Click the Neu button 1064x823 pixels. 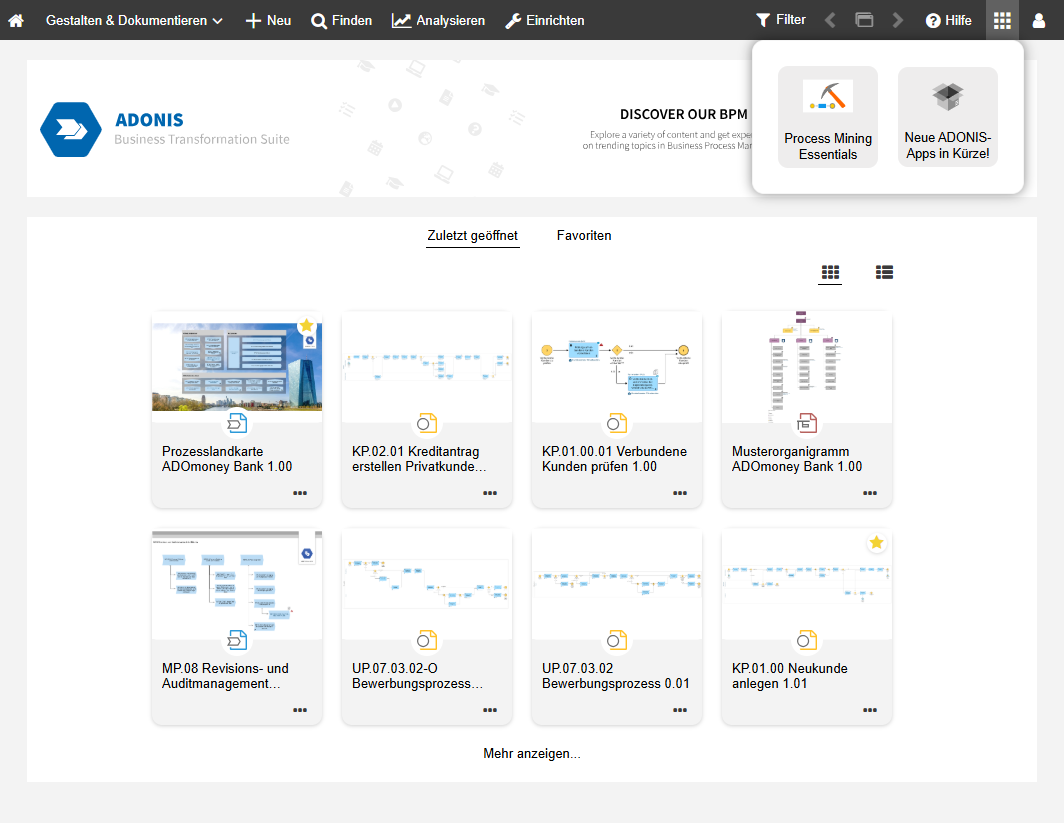point(268,20)
